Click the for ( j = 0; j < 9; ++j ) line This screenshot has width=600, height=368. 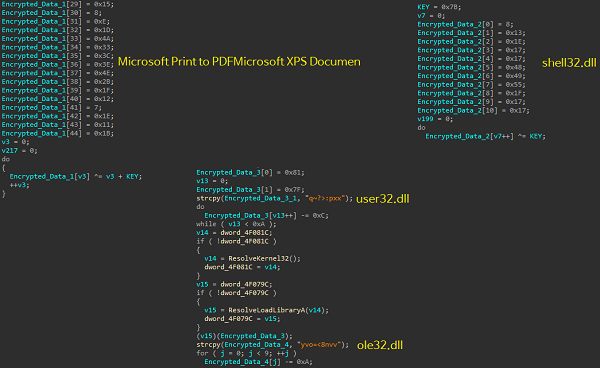point(246,353)
